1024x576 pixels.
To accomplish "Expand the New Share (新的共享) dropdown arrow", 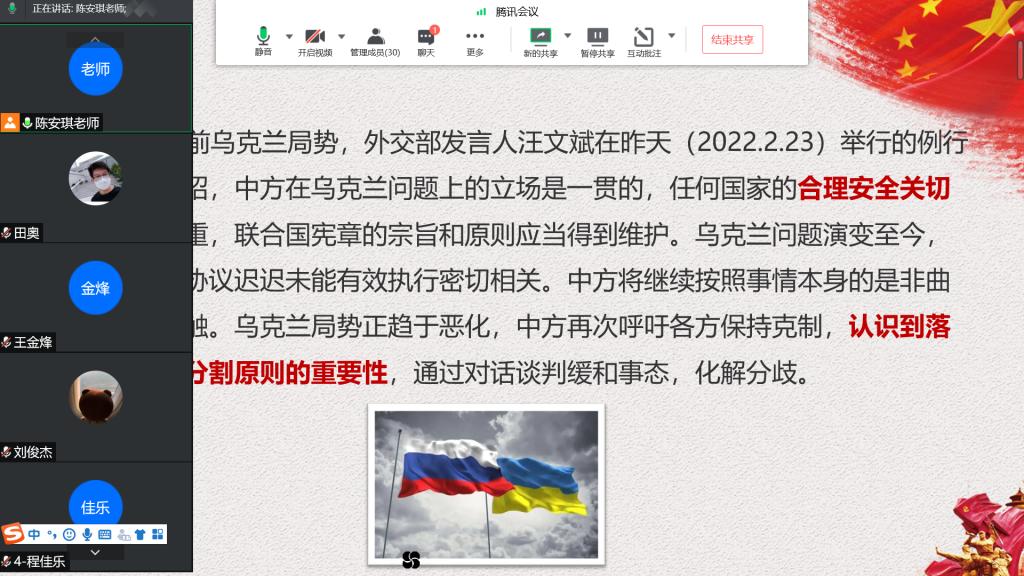I will point(567,36).
